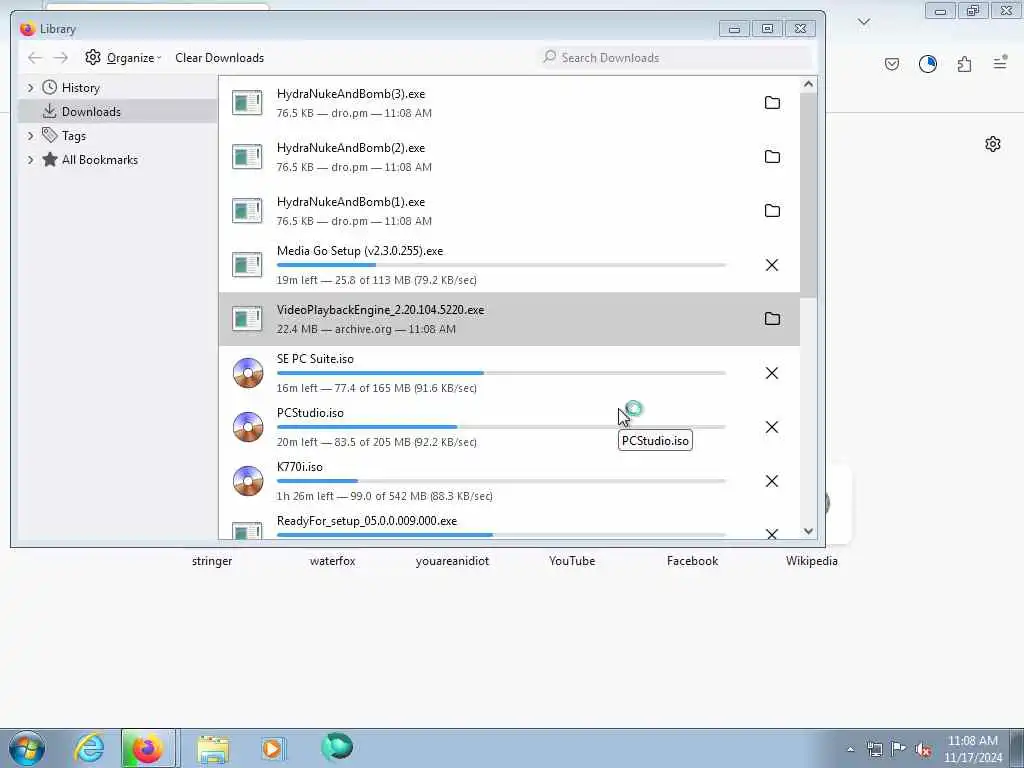
Task: Click the network tray icon
Action: (874, 749)
